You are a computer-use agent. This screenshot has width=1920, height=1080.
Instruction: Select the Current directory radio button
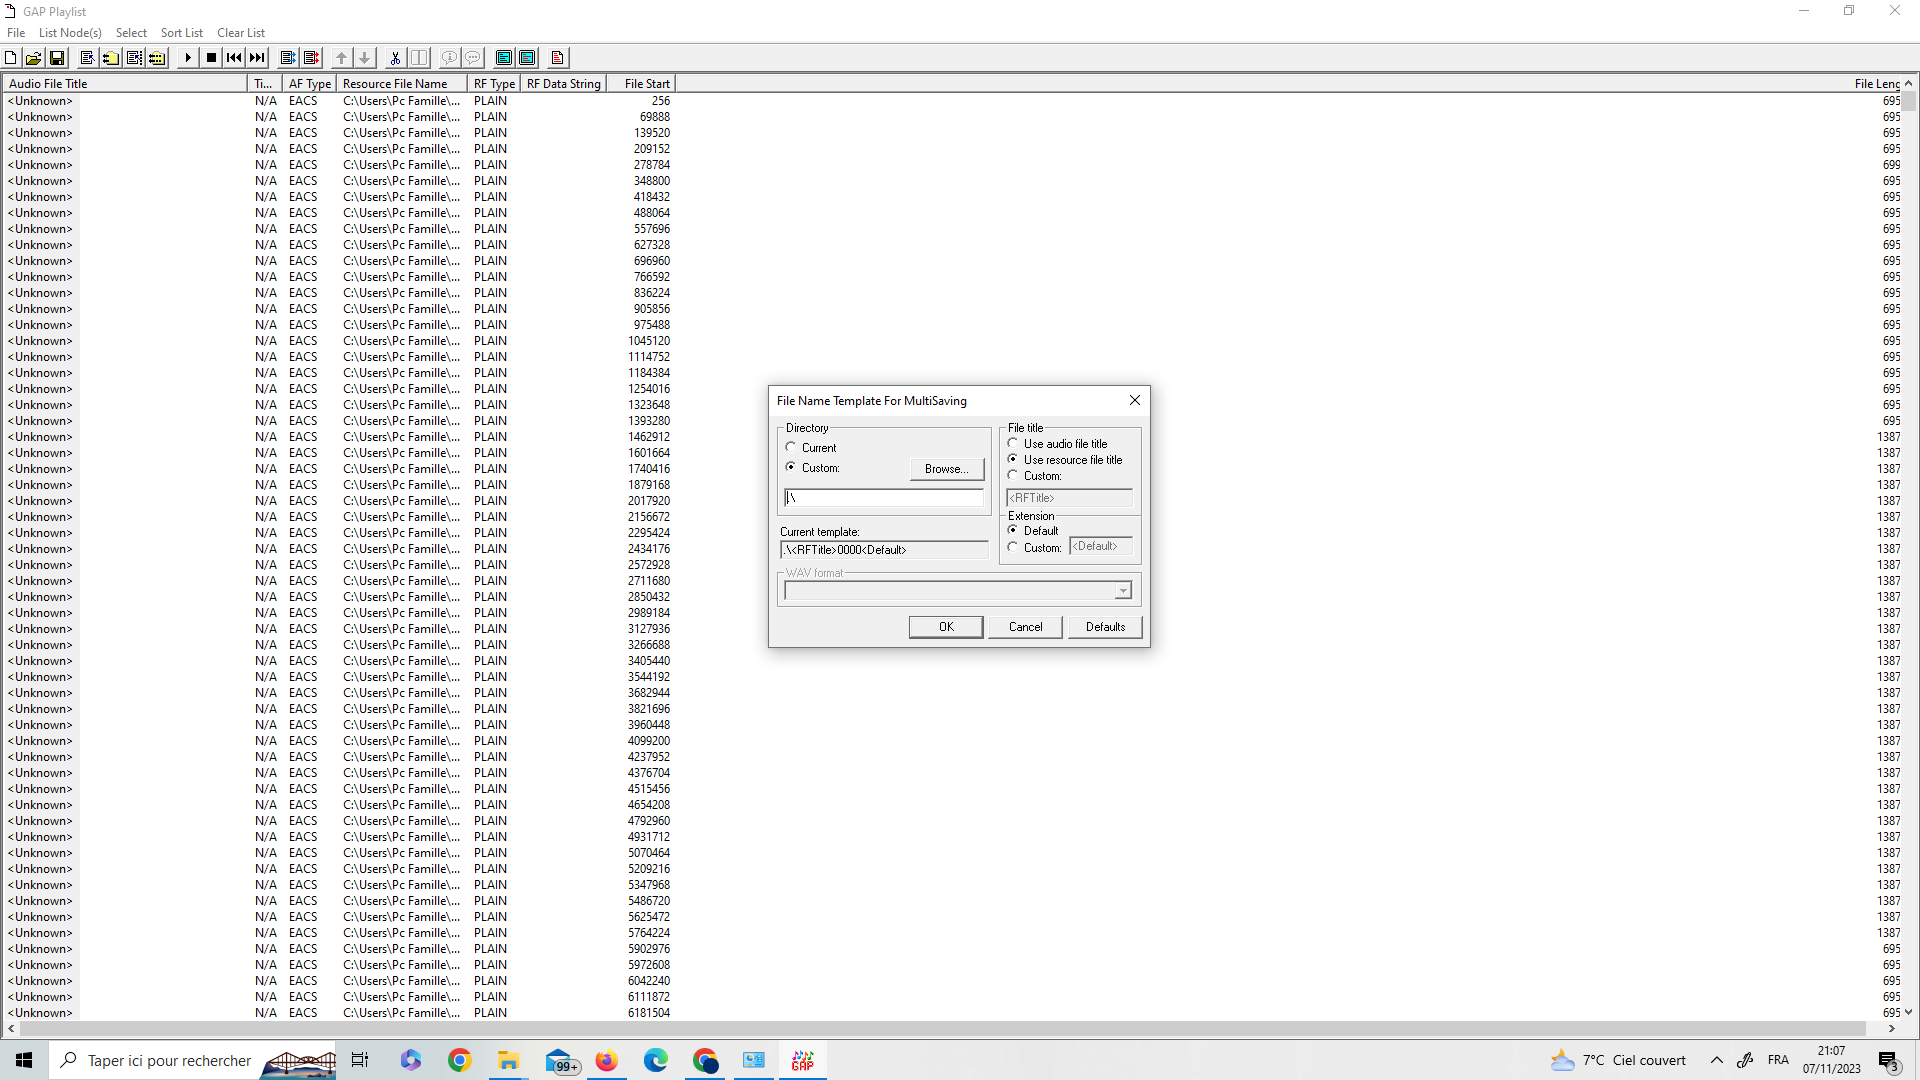click(x=791, y=448)
